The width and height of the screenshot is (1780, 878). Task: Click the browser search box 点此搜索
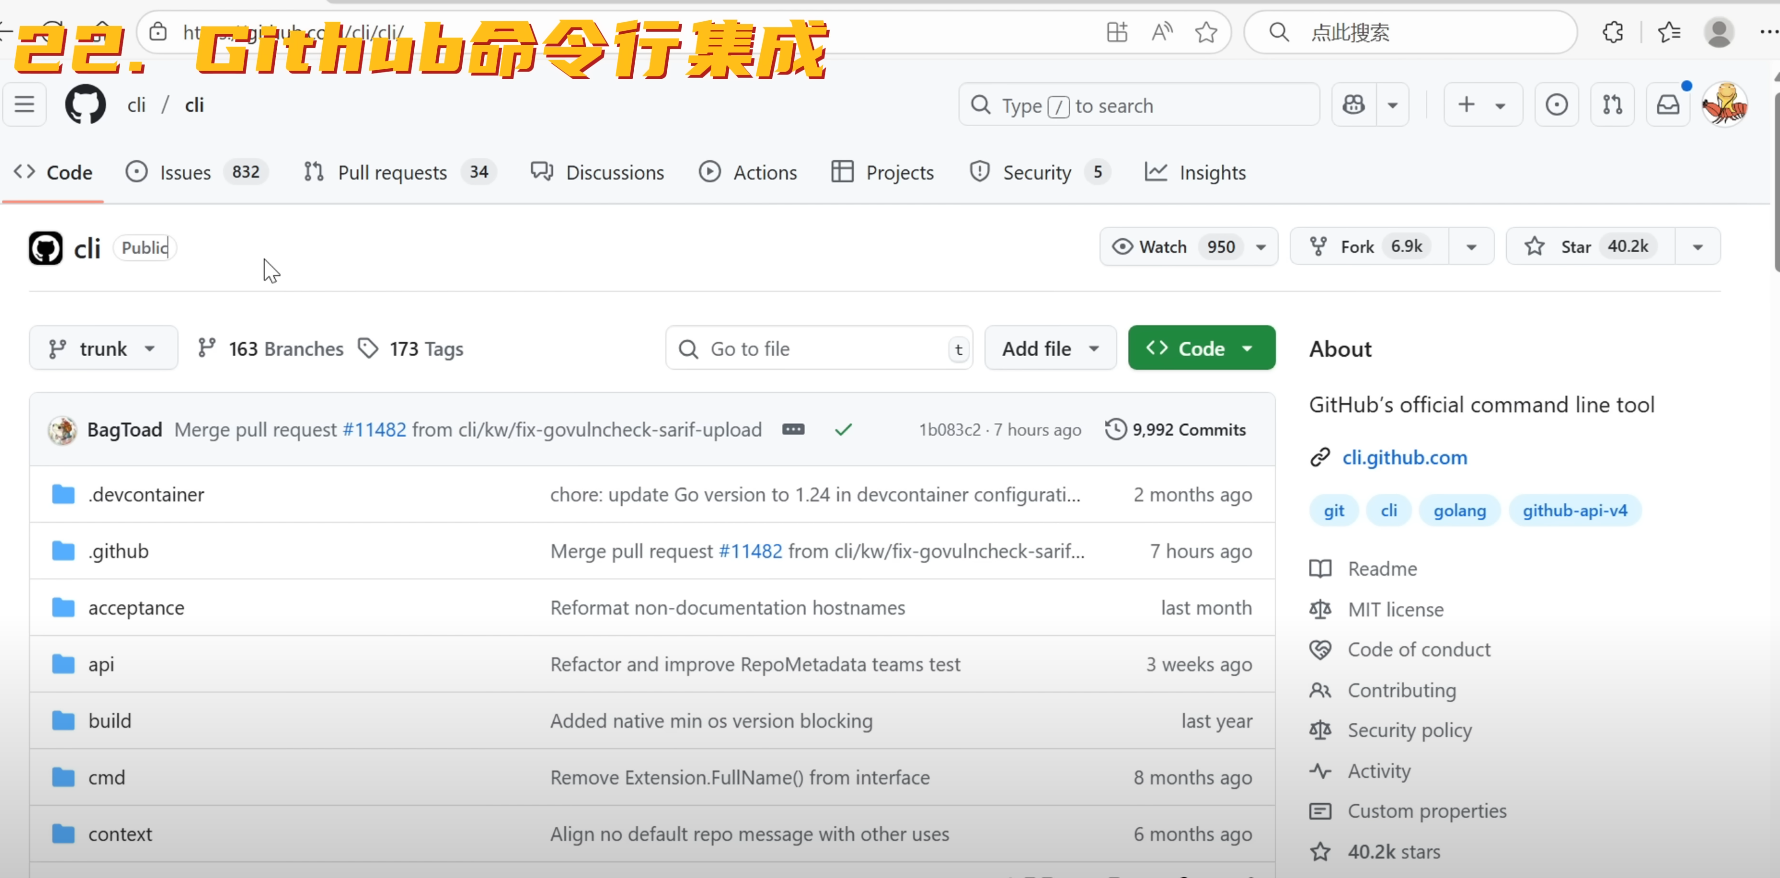(1411, 32)
